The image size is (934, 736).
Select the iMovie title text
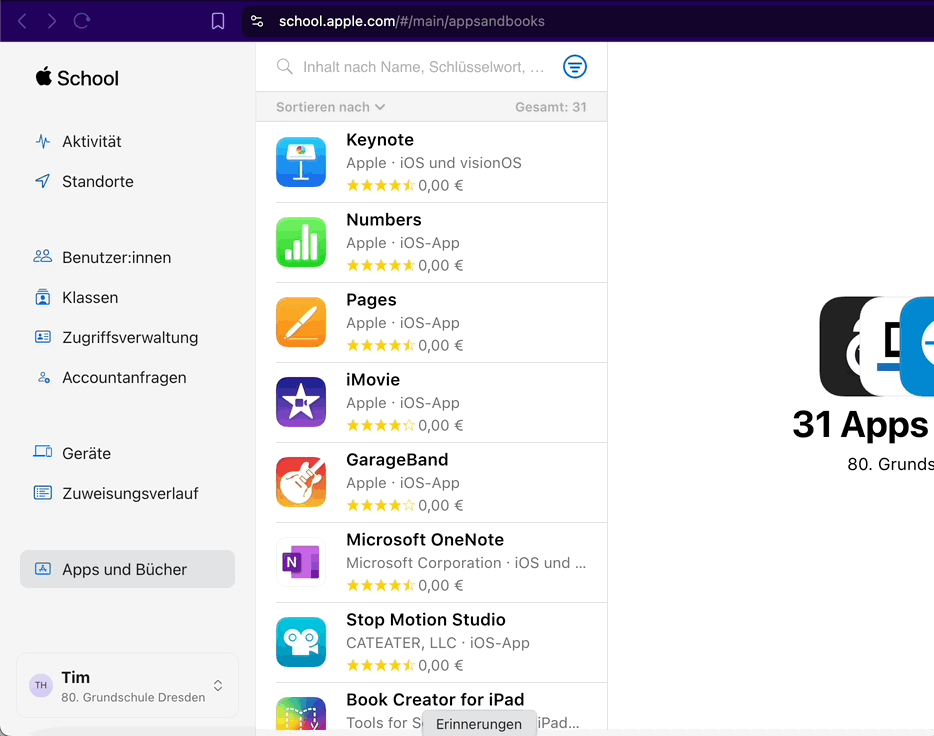pos(373,380)
